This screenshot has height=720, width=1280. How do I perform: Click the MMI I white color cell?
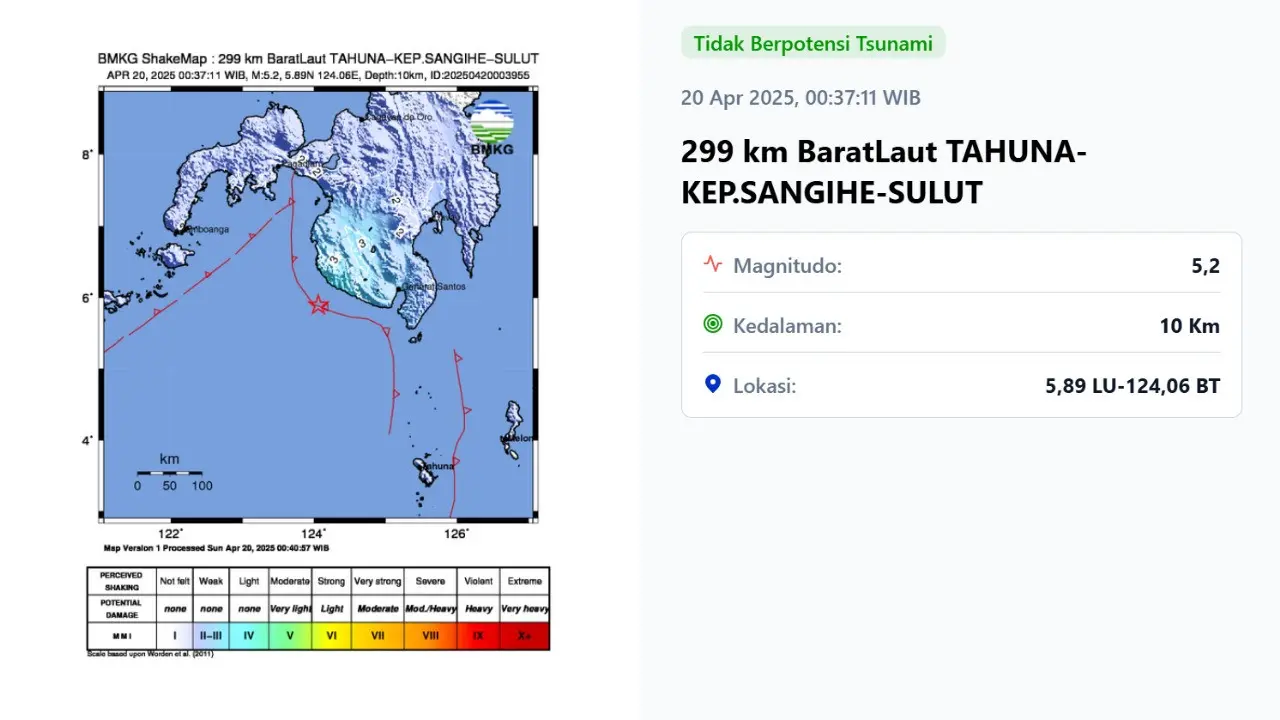174,636
